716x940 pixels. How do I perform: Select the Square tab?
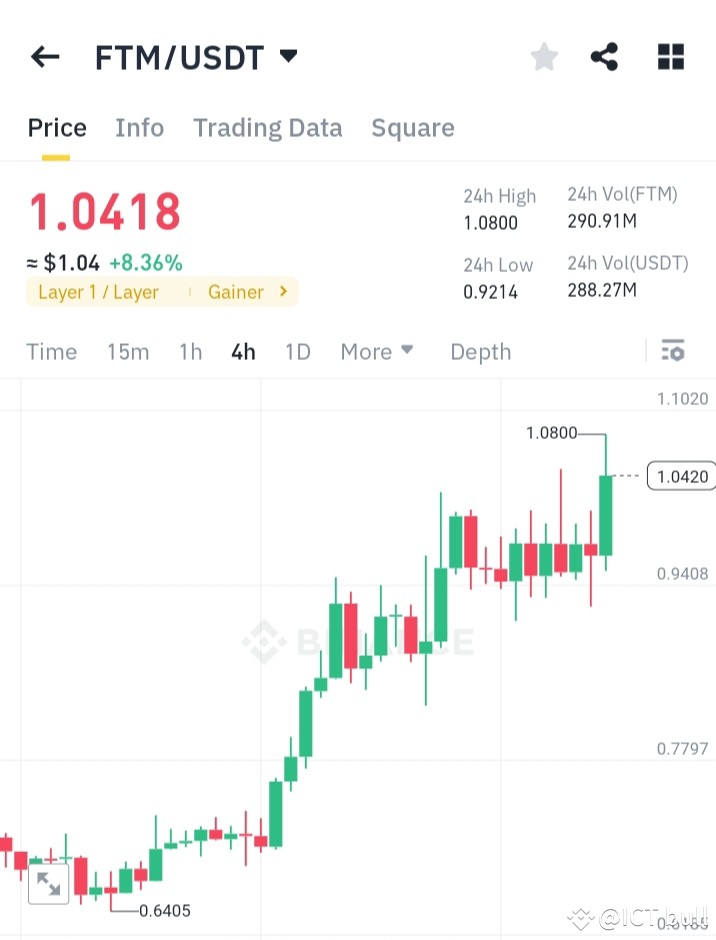tap(412, 127)
